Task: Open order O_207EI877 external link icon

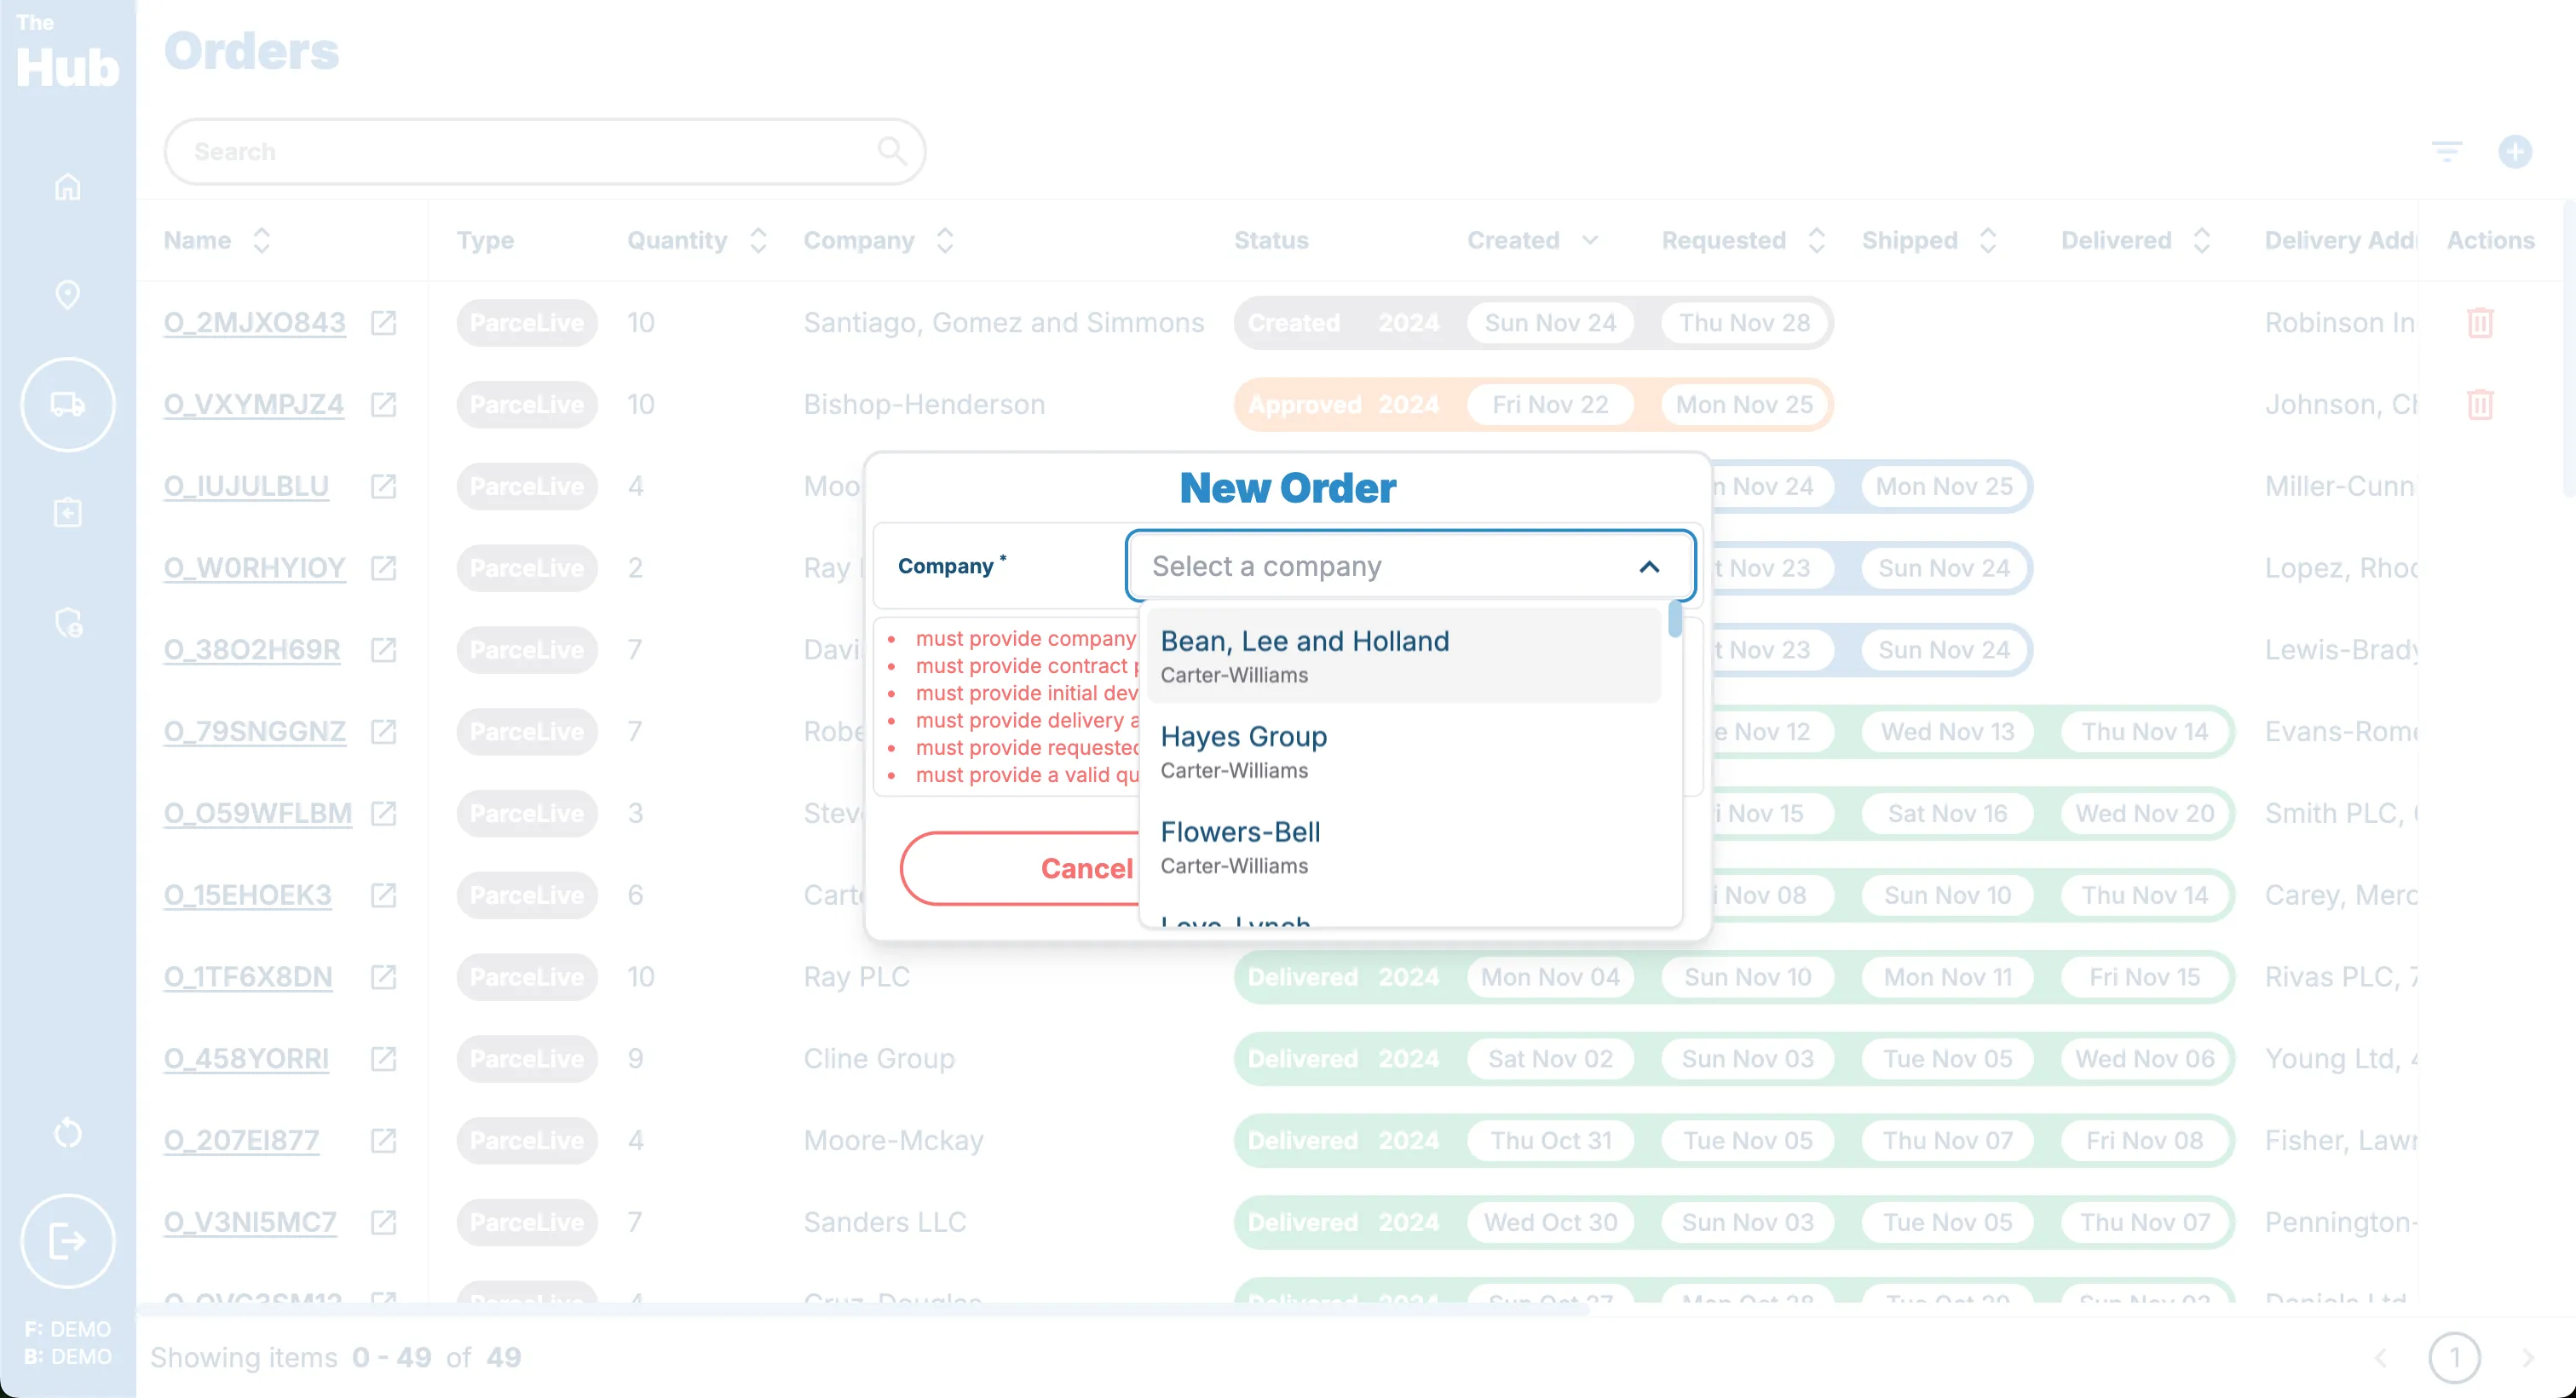Action: 384,1141
